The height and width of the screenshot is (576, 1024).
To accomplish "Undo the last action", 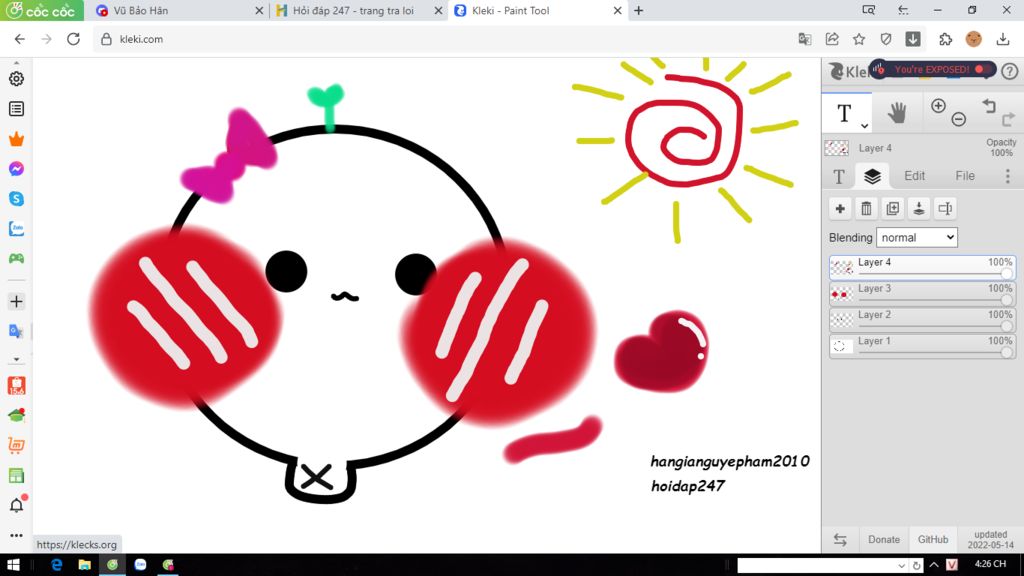I will [x=989, y=106].
